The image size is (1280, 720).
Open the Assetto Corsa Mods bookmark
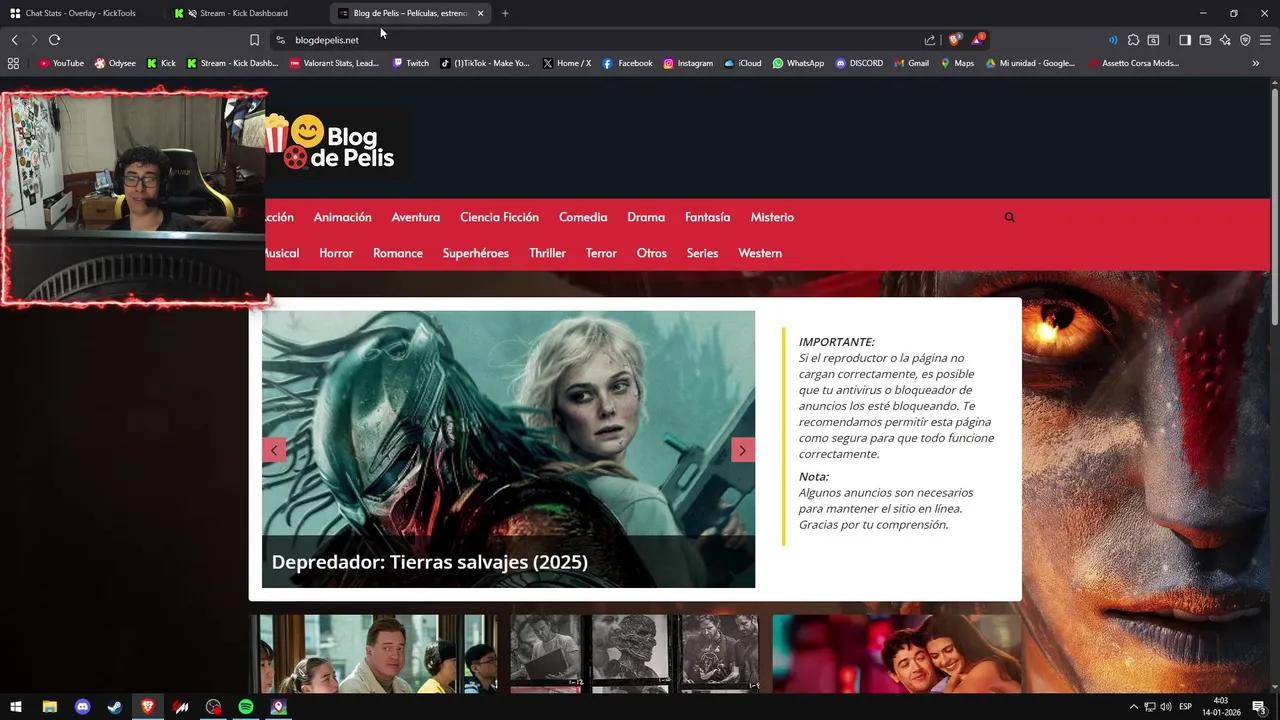(x=1134, y=63)
